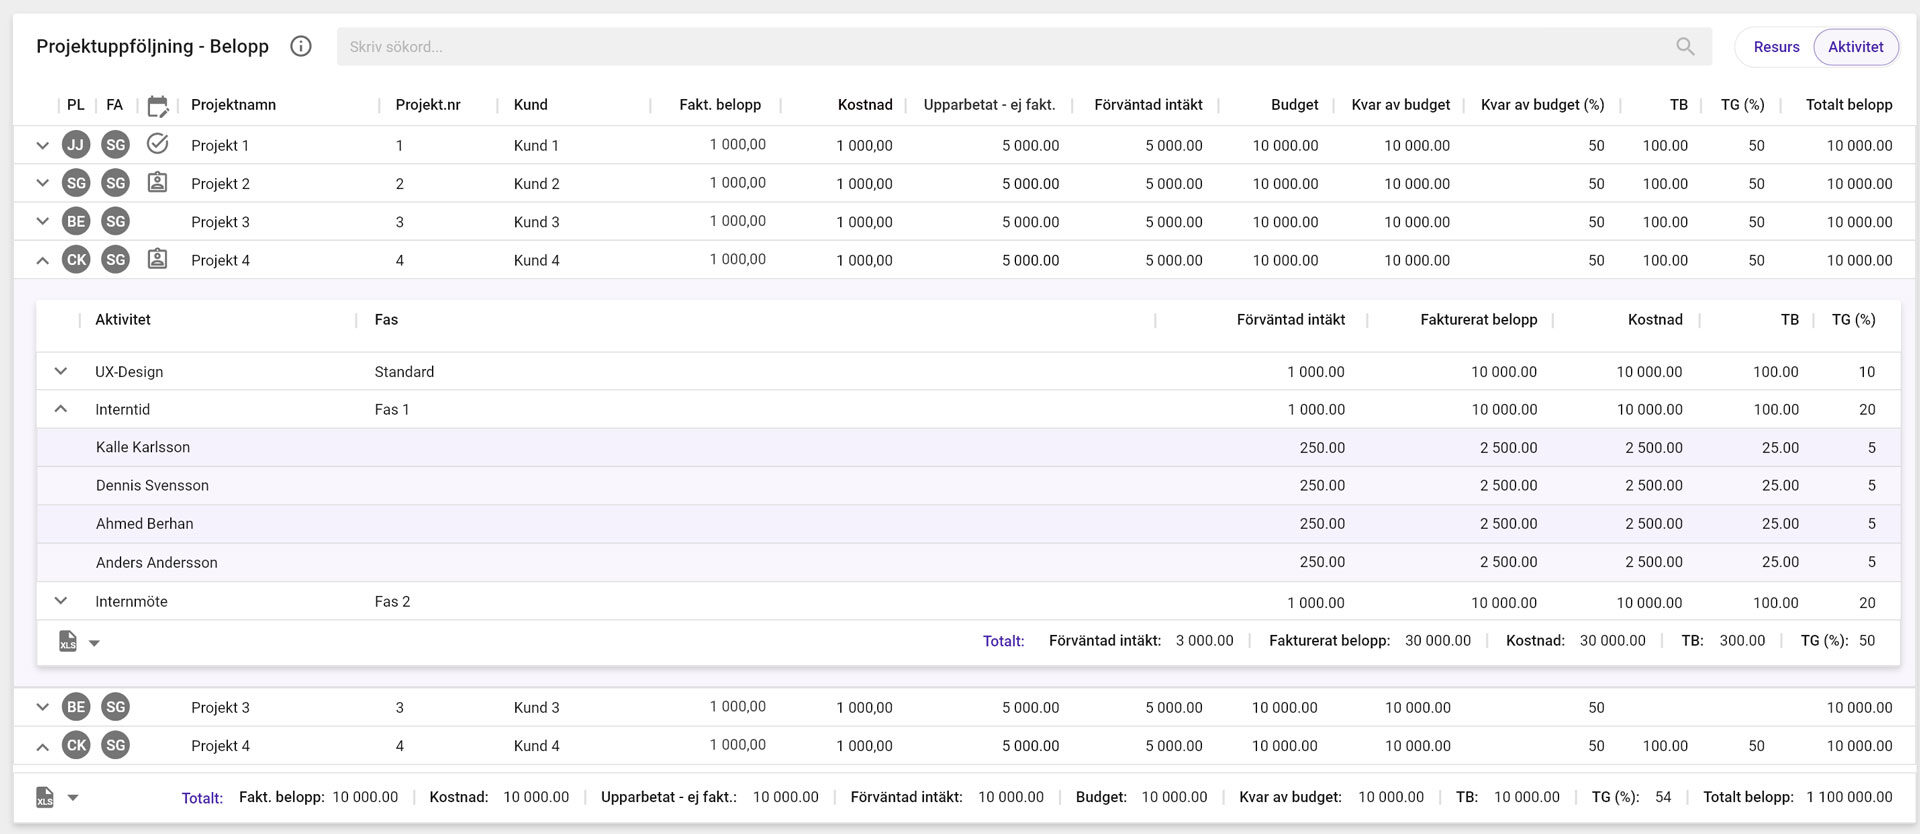1920x834 pixels.
Task: Click the badge icon in Projekt 2 row
Action: (157, 182)
